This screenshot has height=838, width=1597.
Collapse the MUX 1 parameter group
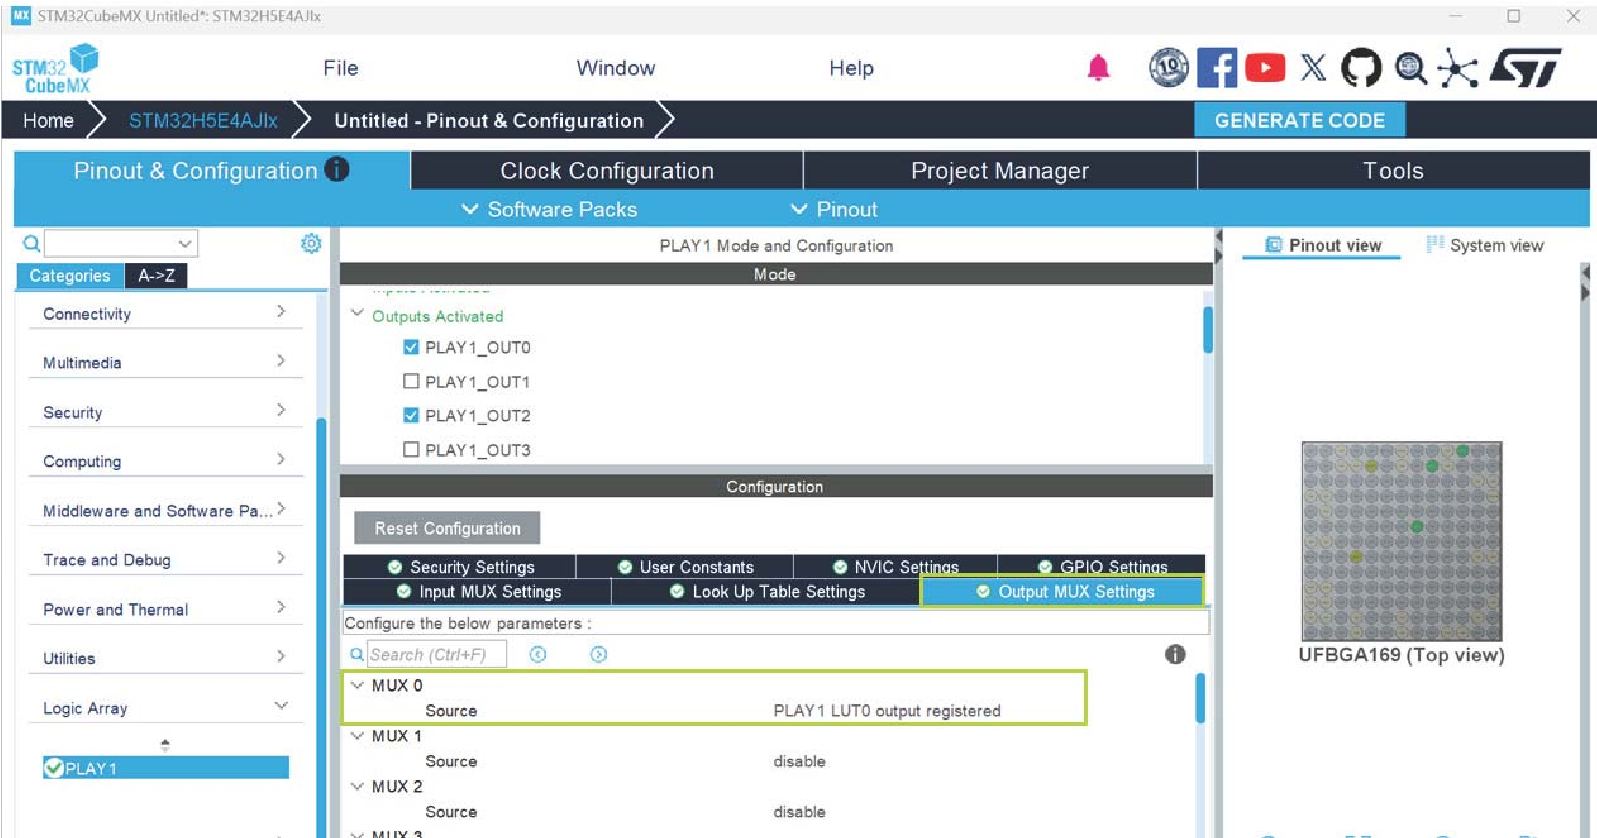click(x=357, y=735)
